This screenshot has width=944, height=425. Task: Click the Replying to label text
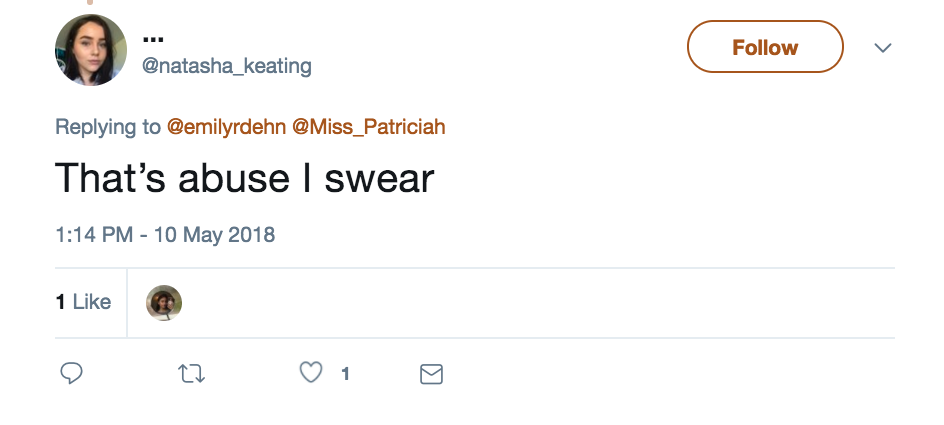107,127
